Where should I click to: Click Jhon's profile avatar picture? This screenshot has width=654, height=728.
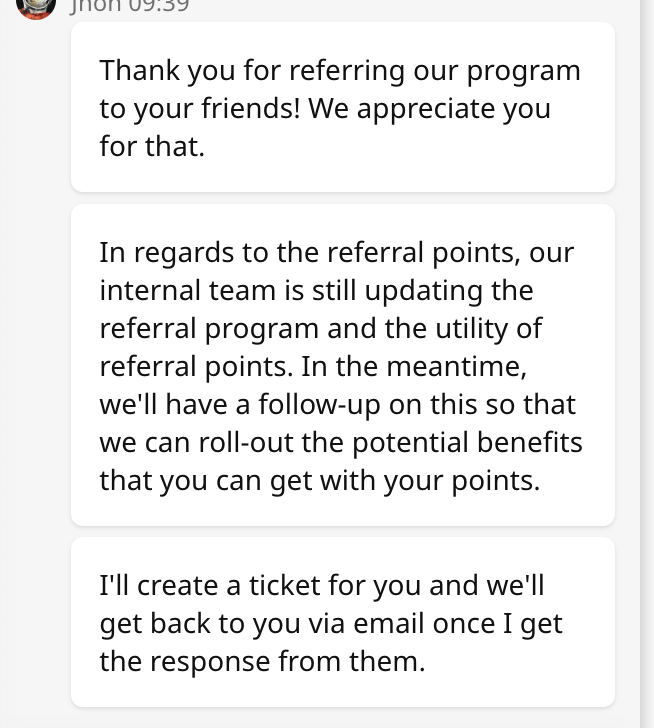point(36,6)
